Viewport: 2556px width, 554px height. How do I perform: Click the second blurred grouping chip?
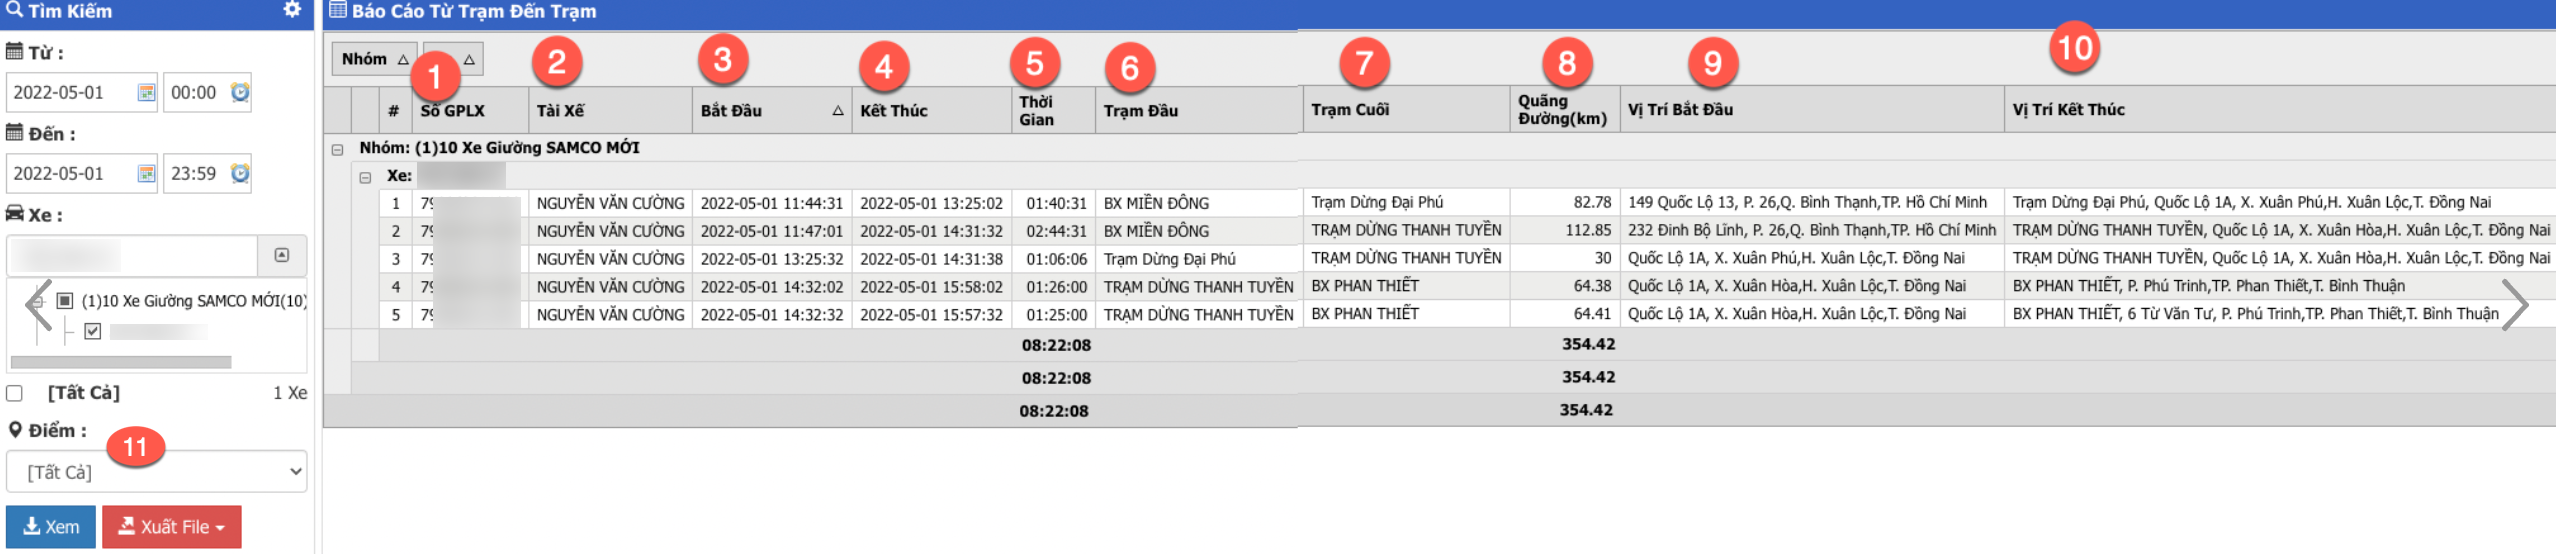click(x=453, y=59)
